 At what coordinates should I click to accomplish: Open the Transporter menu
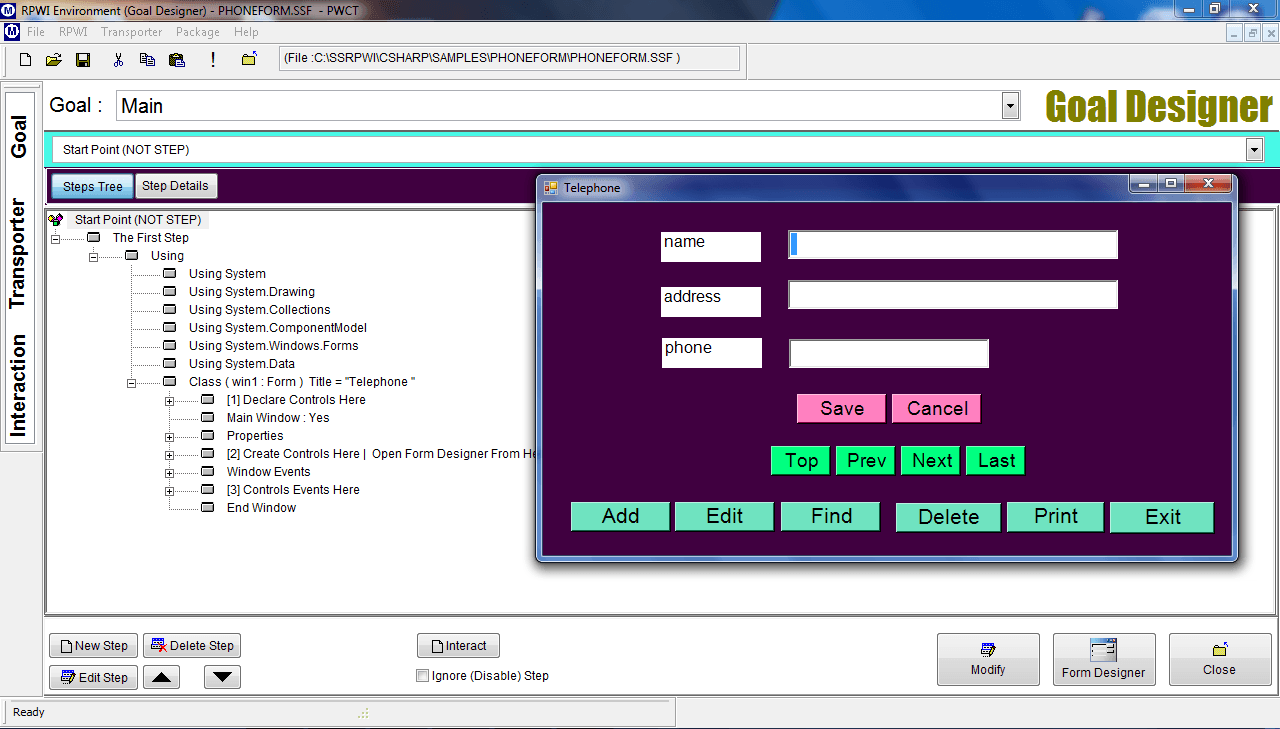(131, 31)
